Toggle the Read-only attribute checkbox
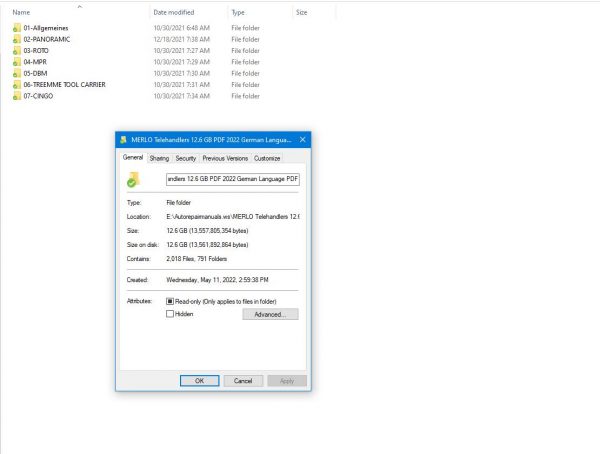 coord(170,301)
